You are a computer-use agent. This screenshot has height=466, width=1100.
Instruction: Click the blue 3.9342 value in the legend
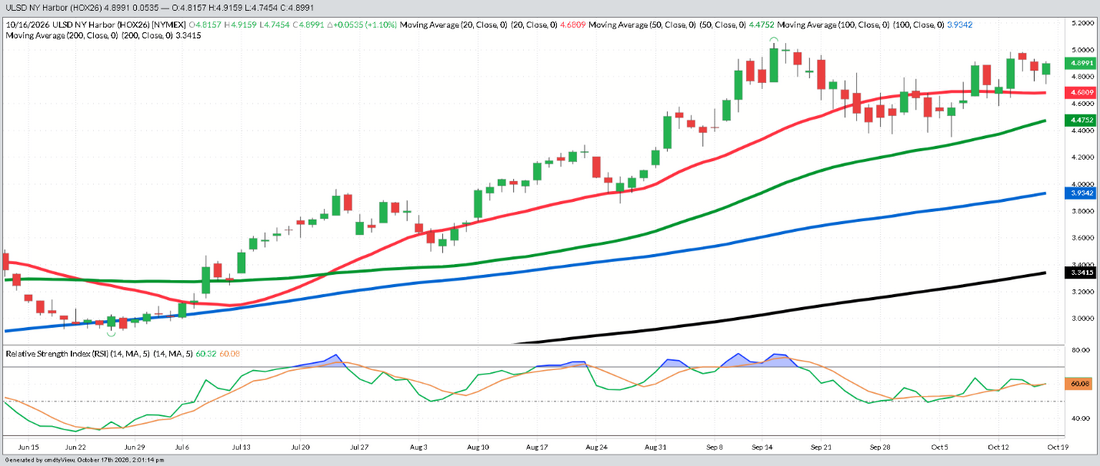coord(959,24)
